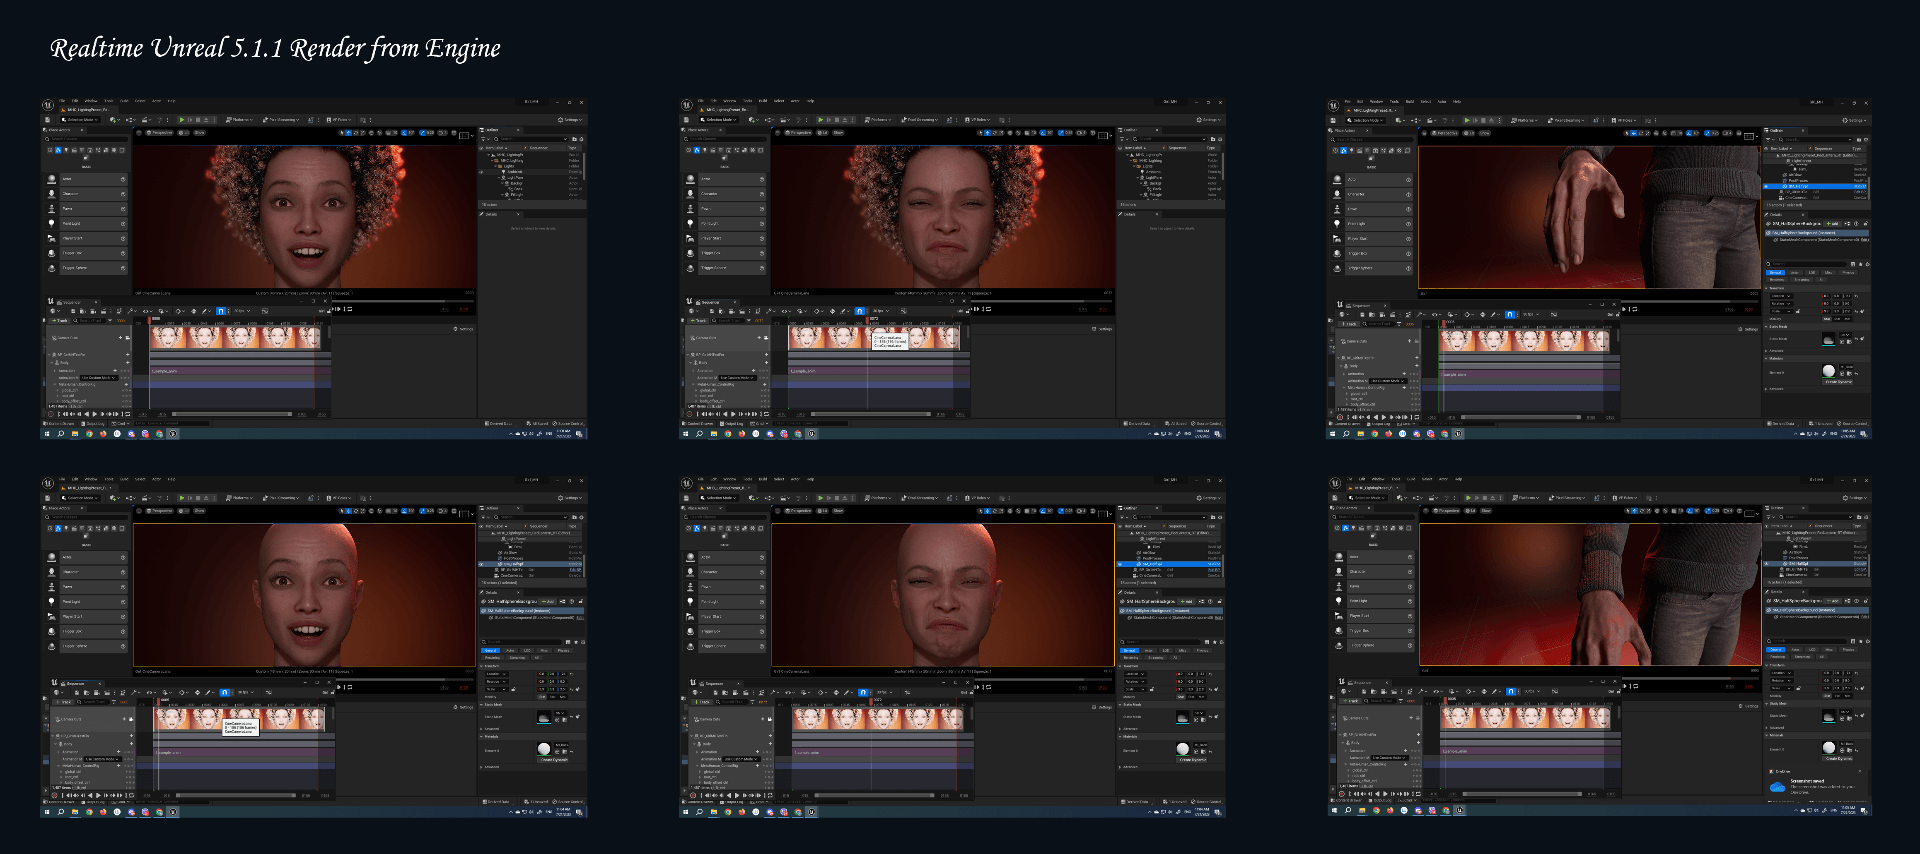
Task: Open Edit menu in curly-hair grimacing window
Action: point(713,101)
